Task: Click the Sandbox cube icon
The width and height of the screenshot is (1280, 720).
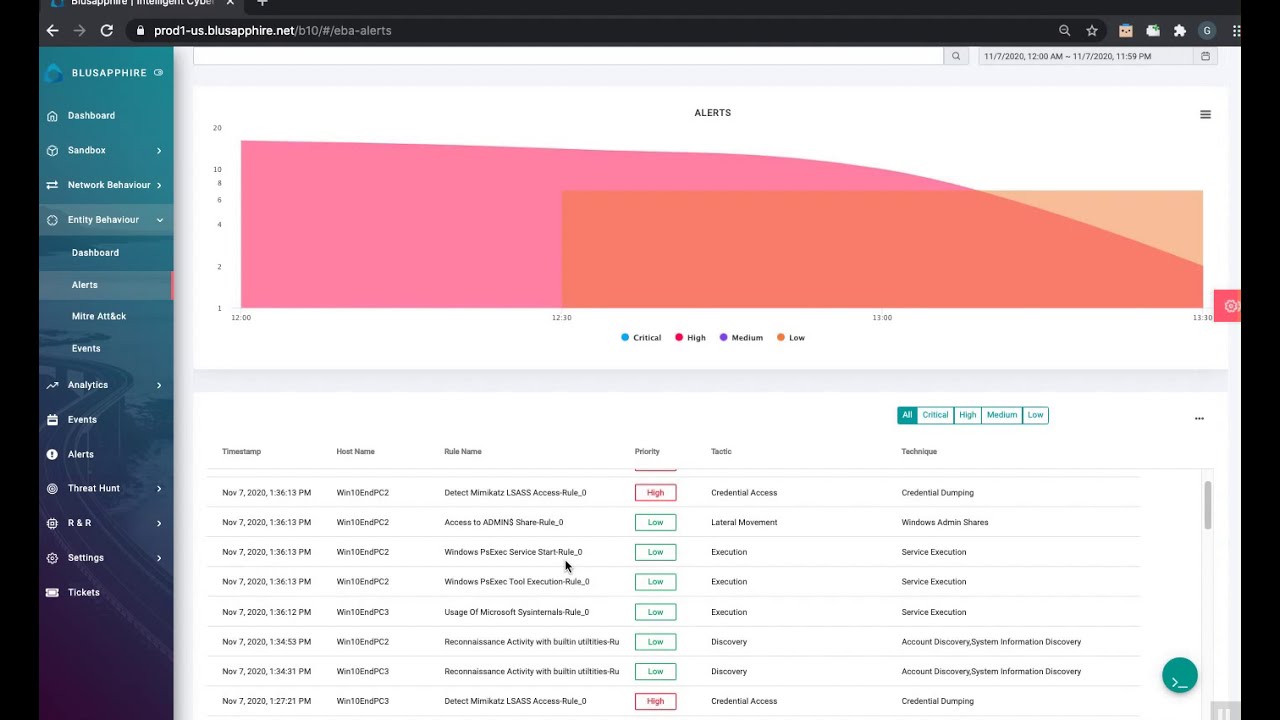Action: (x=52, y=151)
